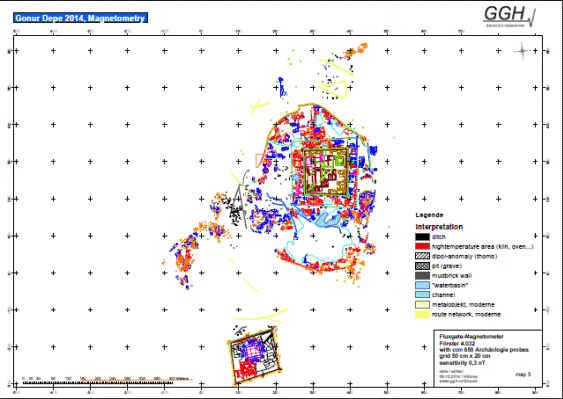This screenshot has width=563, height=399.
Task: Click the metalobjekt, moderne legend symbol
Action: (422, 305)
